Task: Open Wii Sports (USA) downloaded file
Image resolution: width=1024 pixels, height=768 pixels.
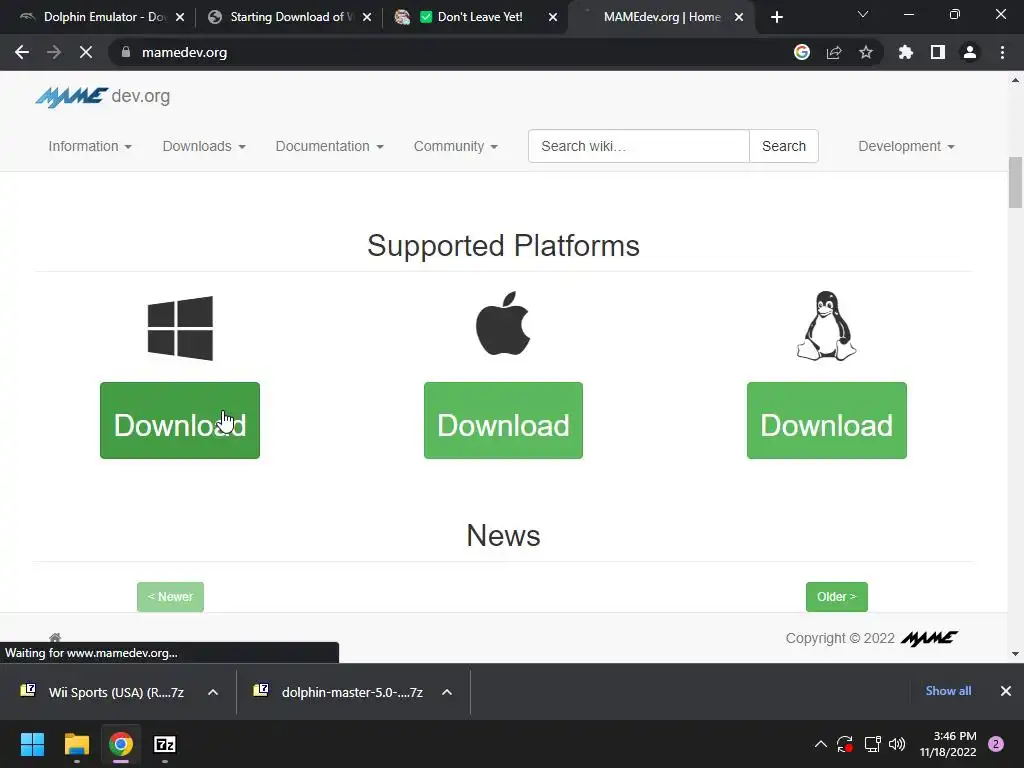Action: (104, 692)
